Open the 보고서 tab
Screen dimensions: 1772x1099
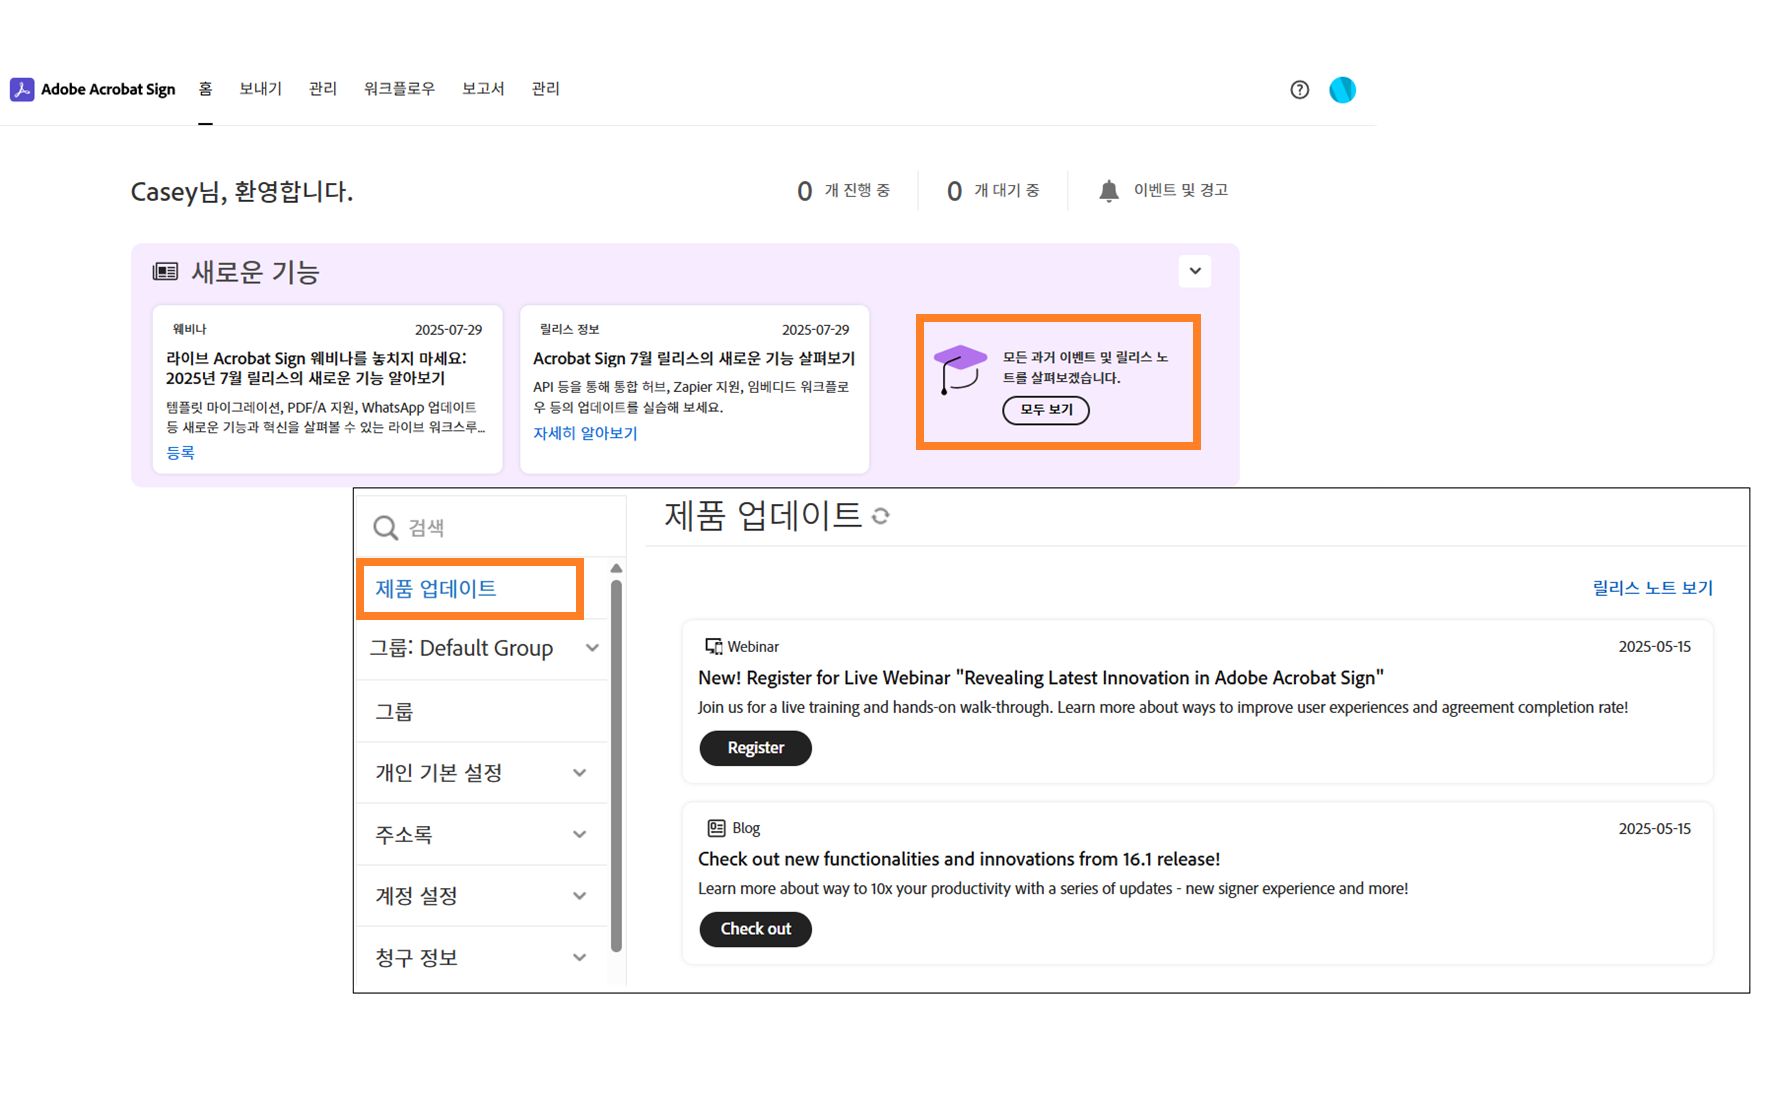point(483,89)
